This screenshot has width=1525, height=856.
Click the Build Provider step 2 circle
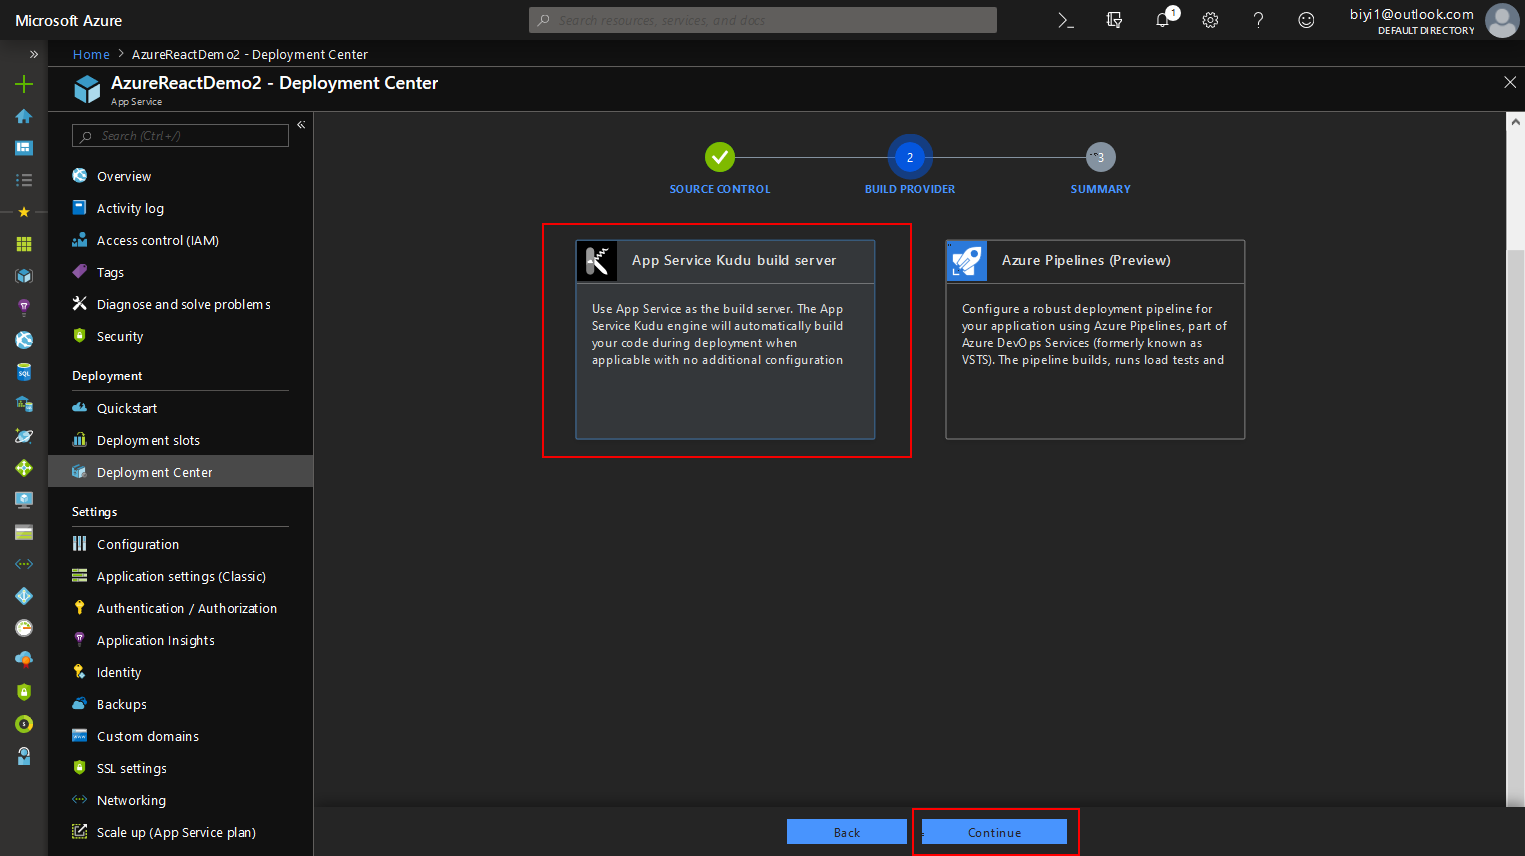point(910,157)
